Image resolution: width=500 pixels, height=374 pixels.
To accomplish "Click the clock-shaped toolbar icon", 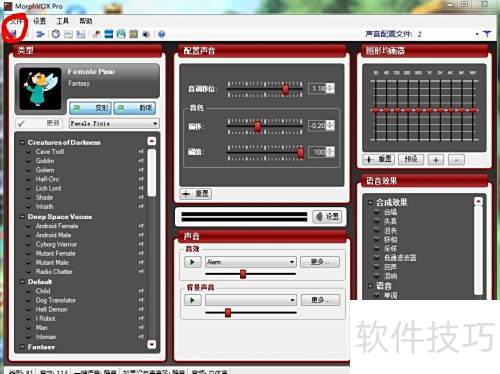I will [56, 34].
